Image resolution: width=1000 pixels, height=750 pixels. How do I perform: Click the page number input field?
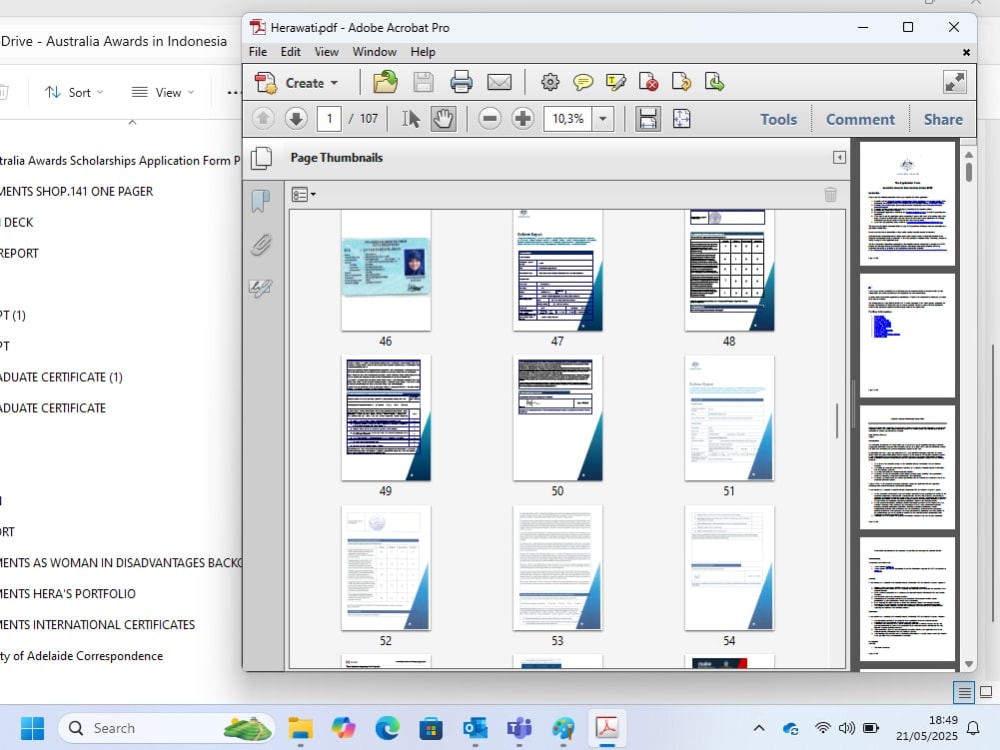pos(329,119)
